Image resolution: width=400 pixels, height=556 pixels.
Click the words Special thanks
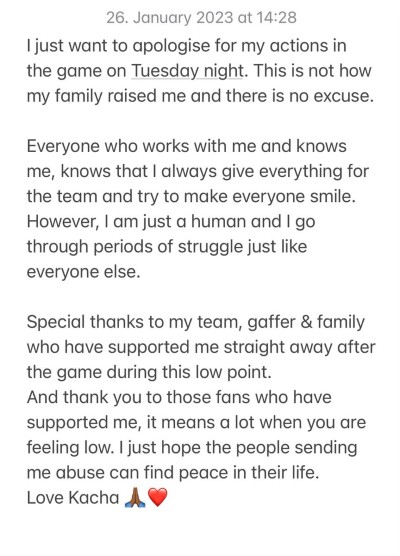(x=85, y=322)
